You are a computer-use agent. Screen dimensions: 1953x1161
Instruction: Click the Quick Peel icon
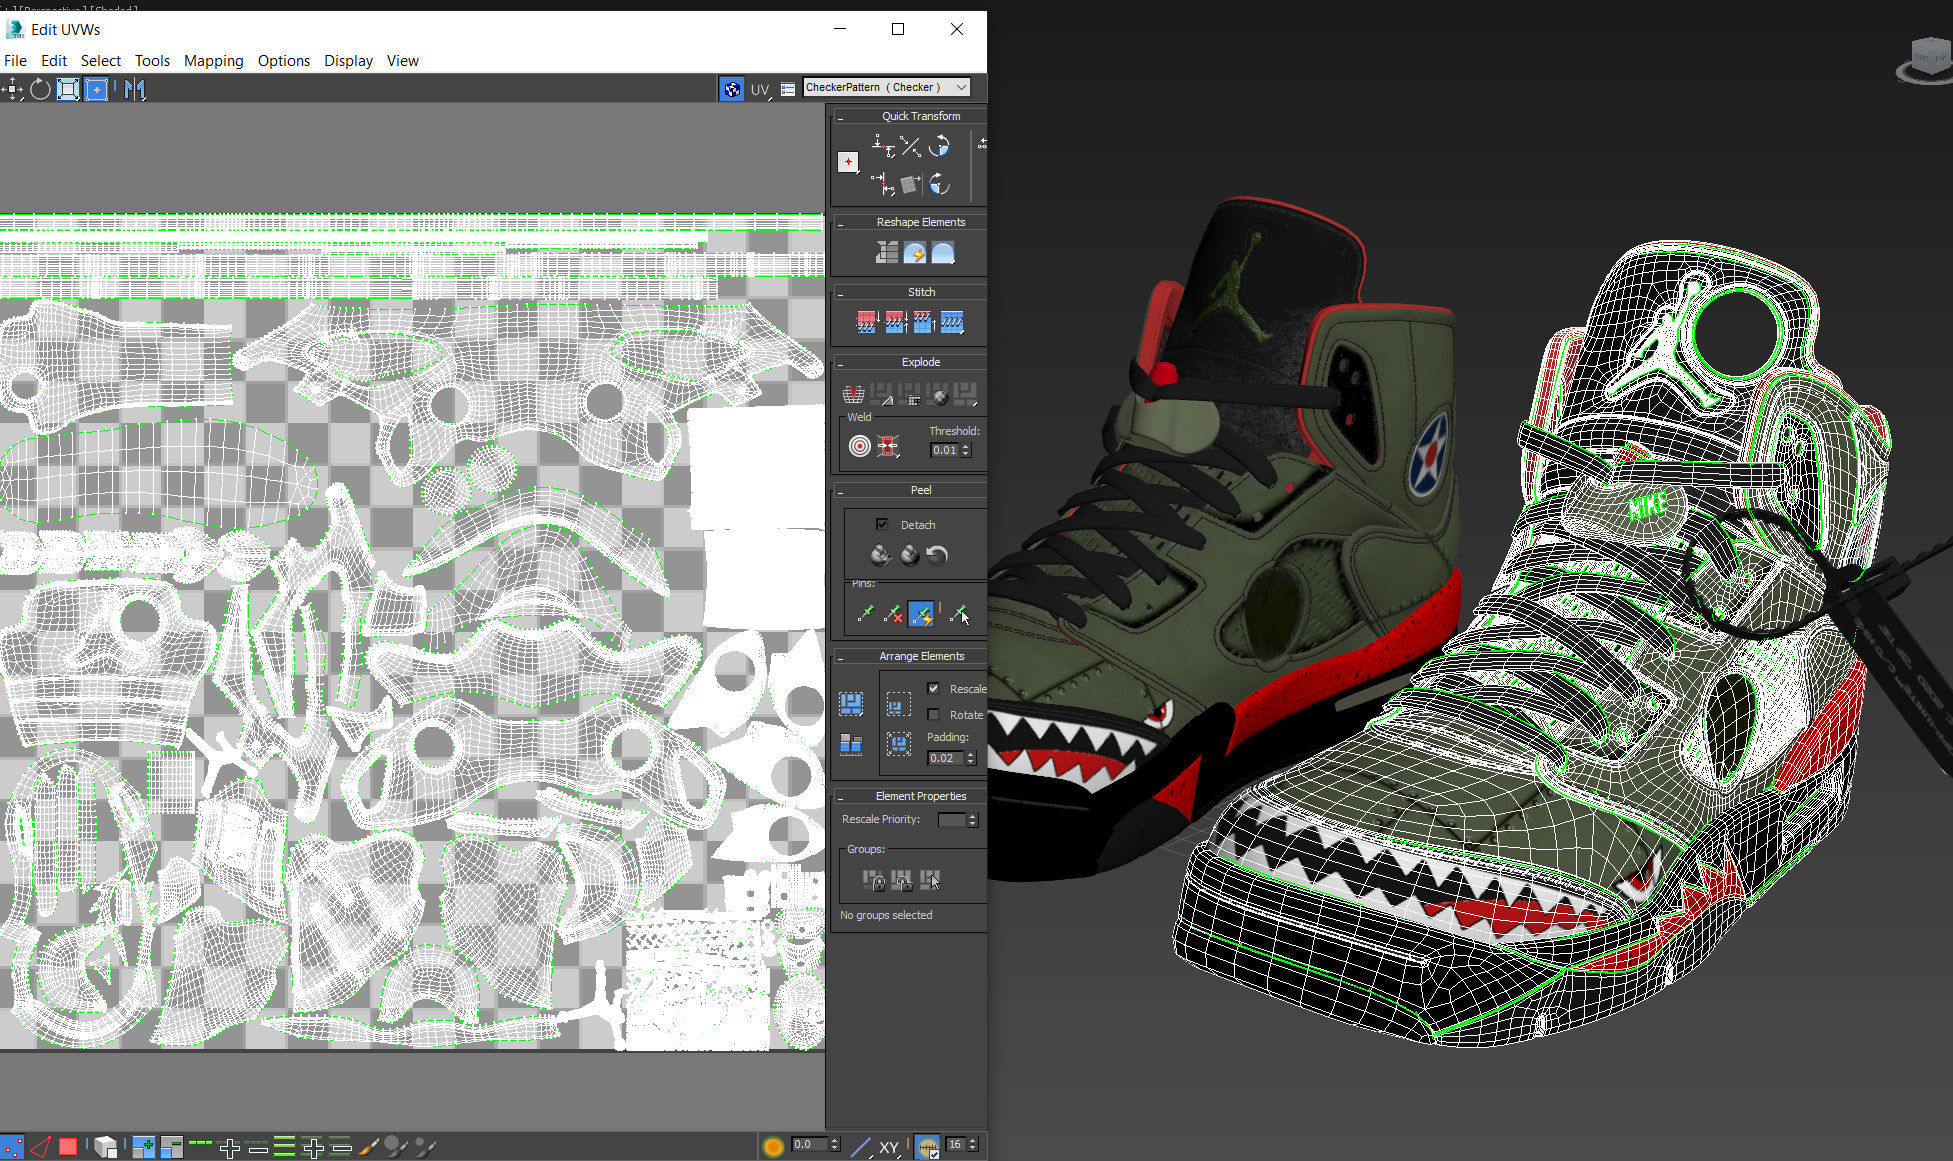[x=880, y=555]
